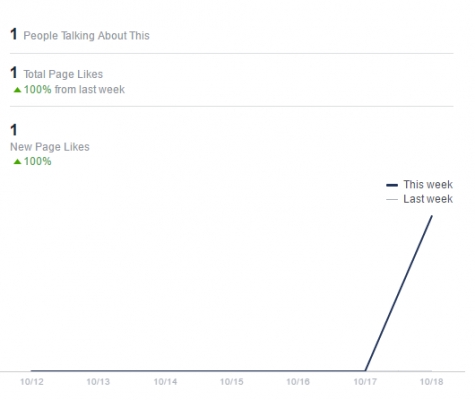Click green arrow beside 100% from last week
475x400 pixels.
(x=17, y=90)
